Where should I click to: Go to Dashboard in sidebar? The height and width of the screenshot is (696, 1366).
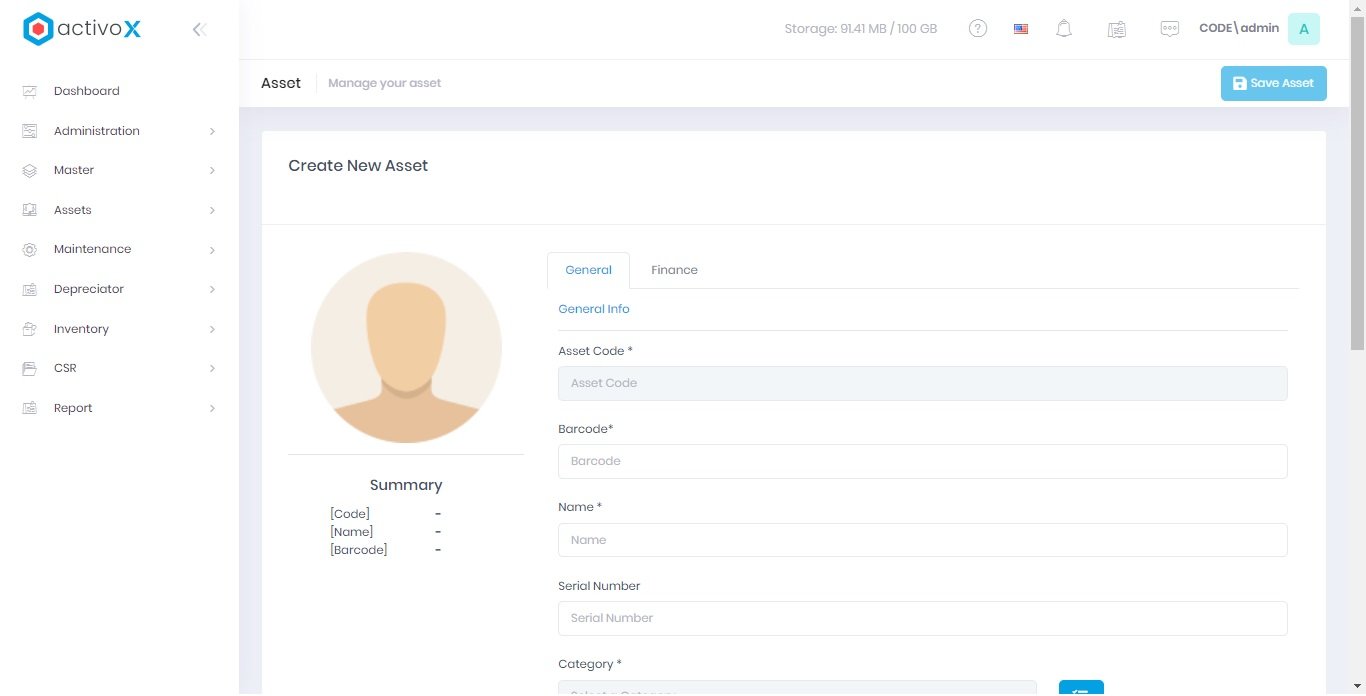87,91
